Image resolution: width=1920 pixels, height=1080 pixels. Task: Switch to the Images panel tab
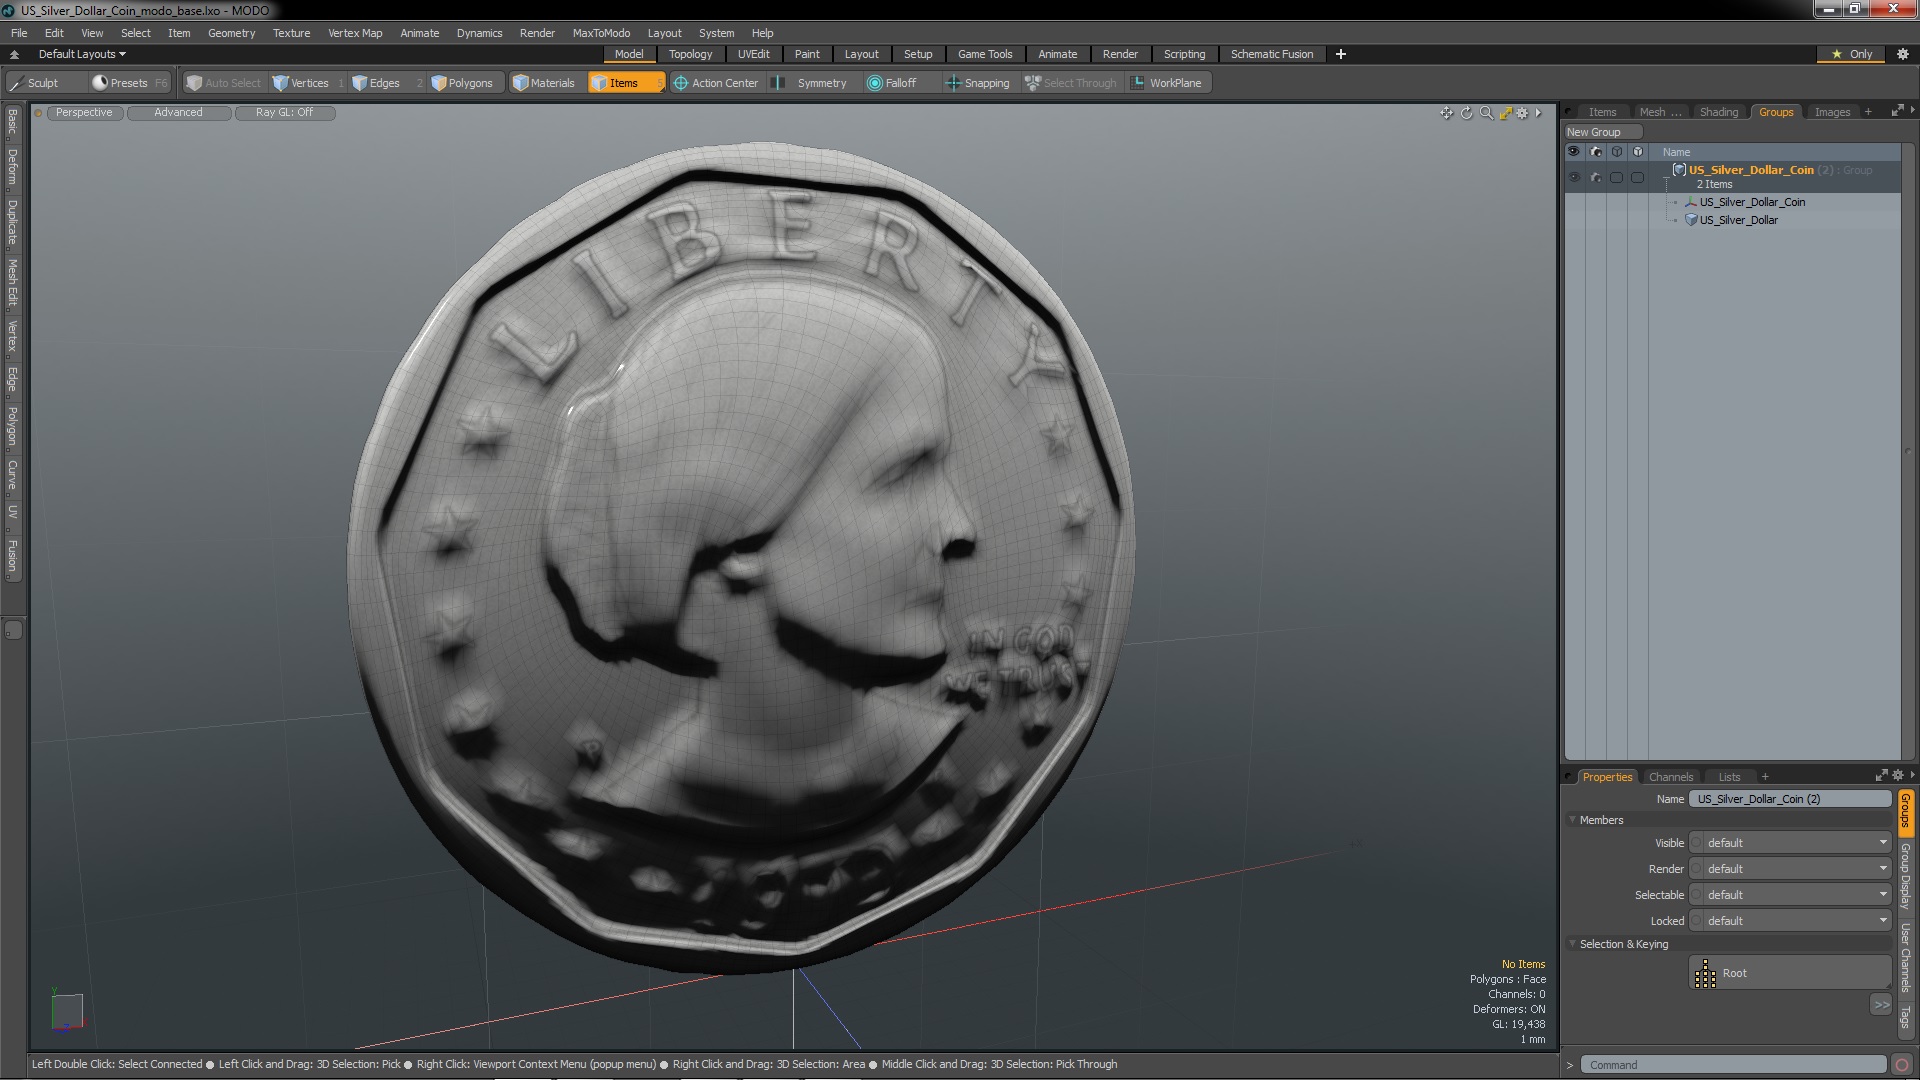[x=1832, y=112]
